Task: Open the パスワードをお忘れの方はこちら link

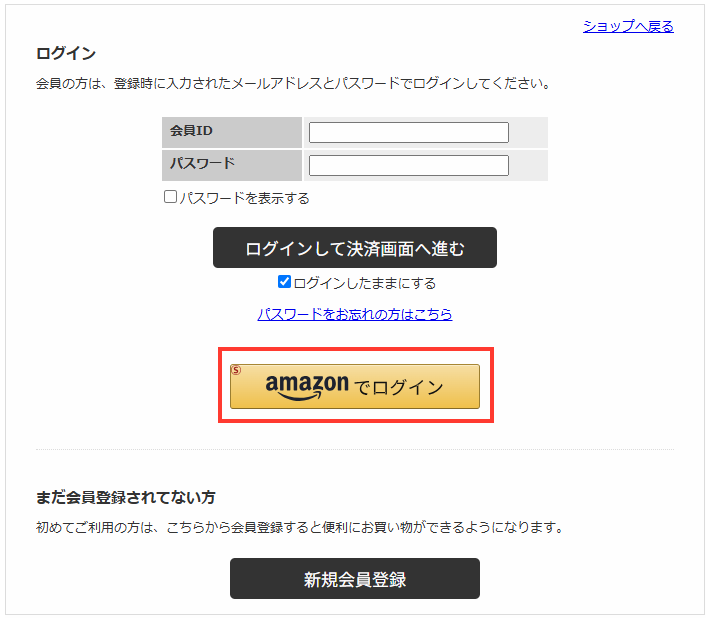Action: [x=355, y=314]
